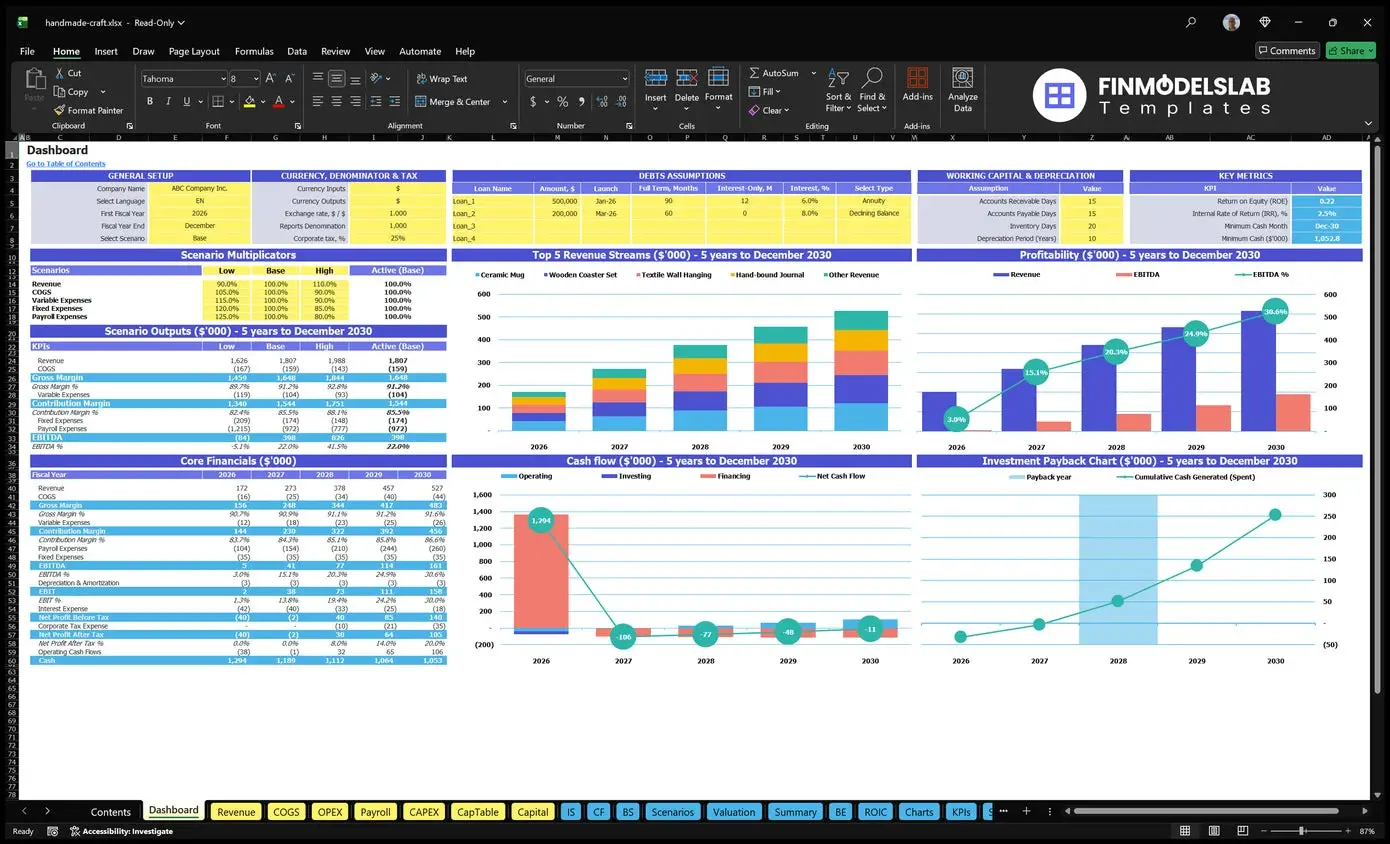Toggle Bold formatting
This screenshot has width=1390, height=844.
point(150,101)
